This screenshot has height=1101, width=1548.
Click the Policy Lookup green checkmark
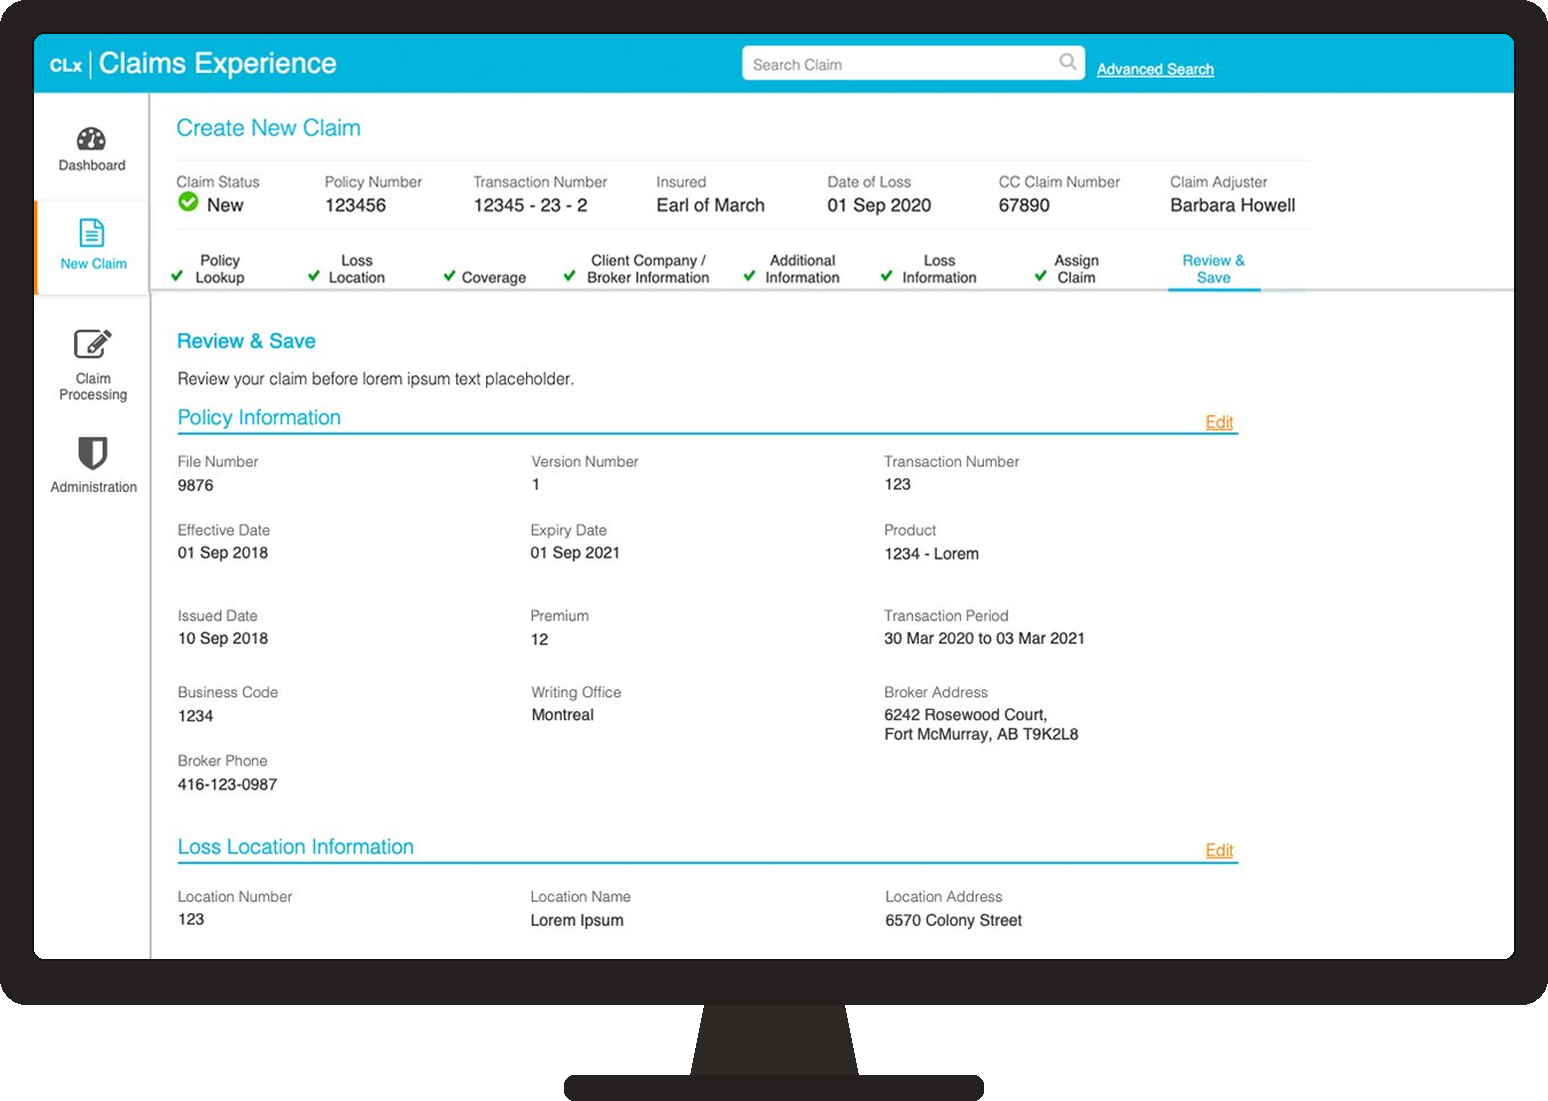(177, 276)
